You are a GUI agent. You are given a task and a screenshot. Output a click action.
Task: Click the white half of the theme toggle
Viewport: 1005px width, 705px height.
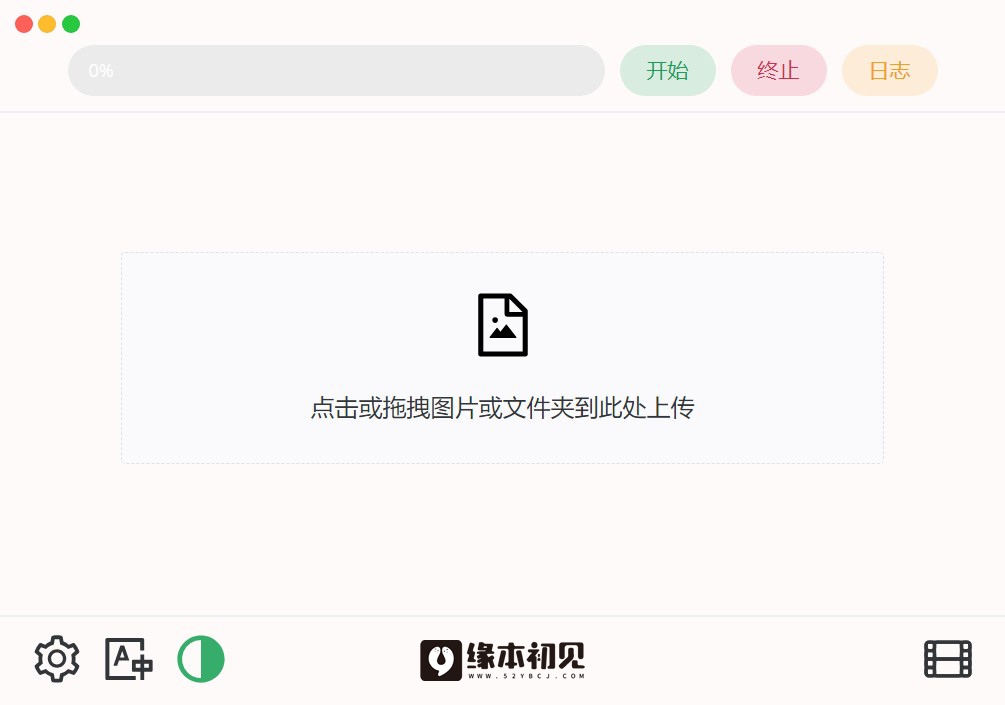tap(190, 659)
